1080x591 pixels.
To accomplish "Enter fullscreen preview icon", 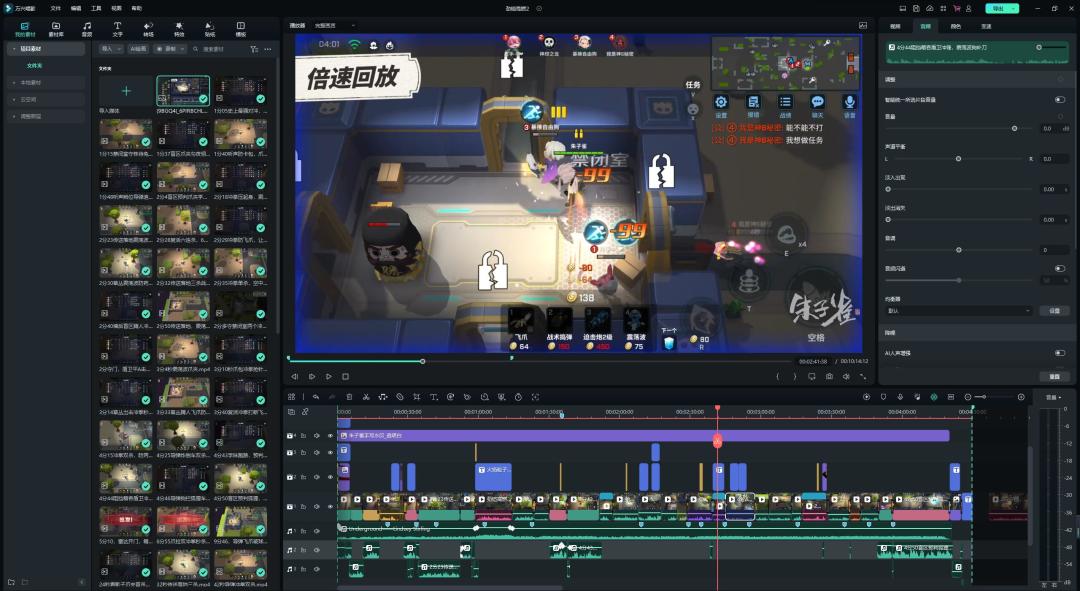I will pyautogui.click(x=863, y=377).
